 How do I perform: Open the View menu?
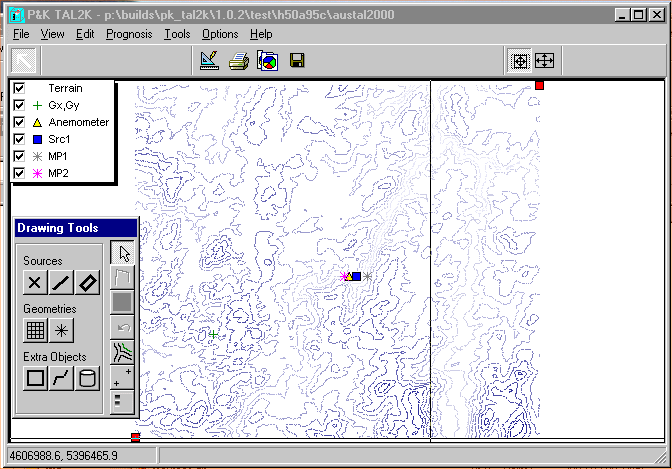(x=52, y=34)
